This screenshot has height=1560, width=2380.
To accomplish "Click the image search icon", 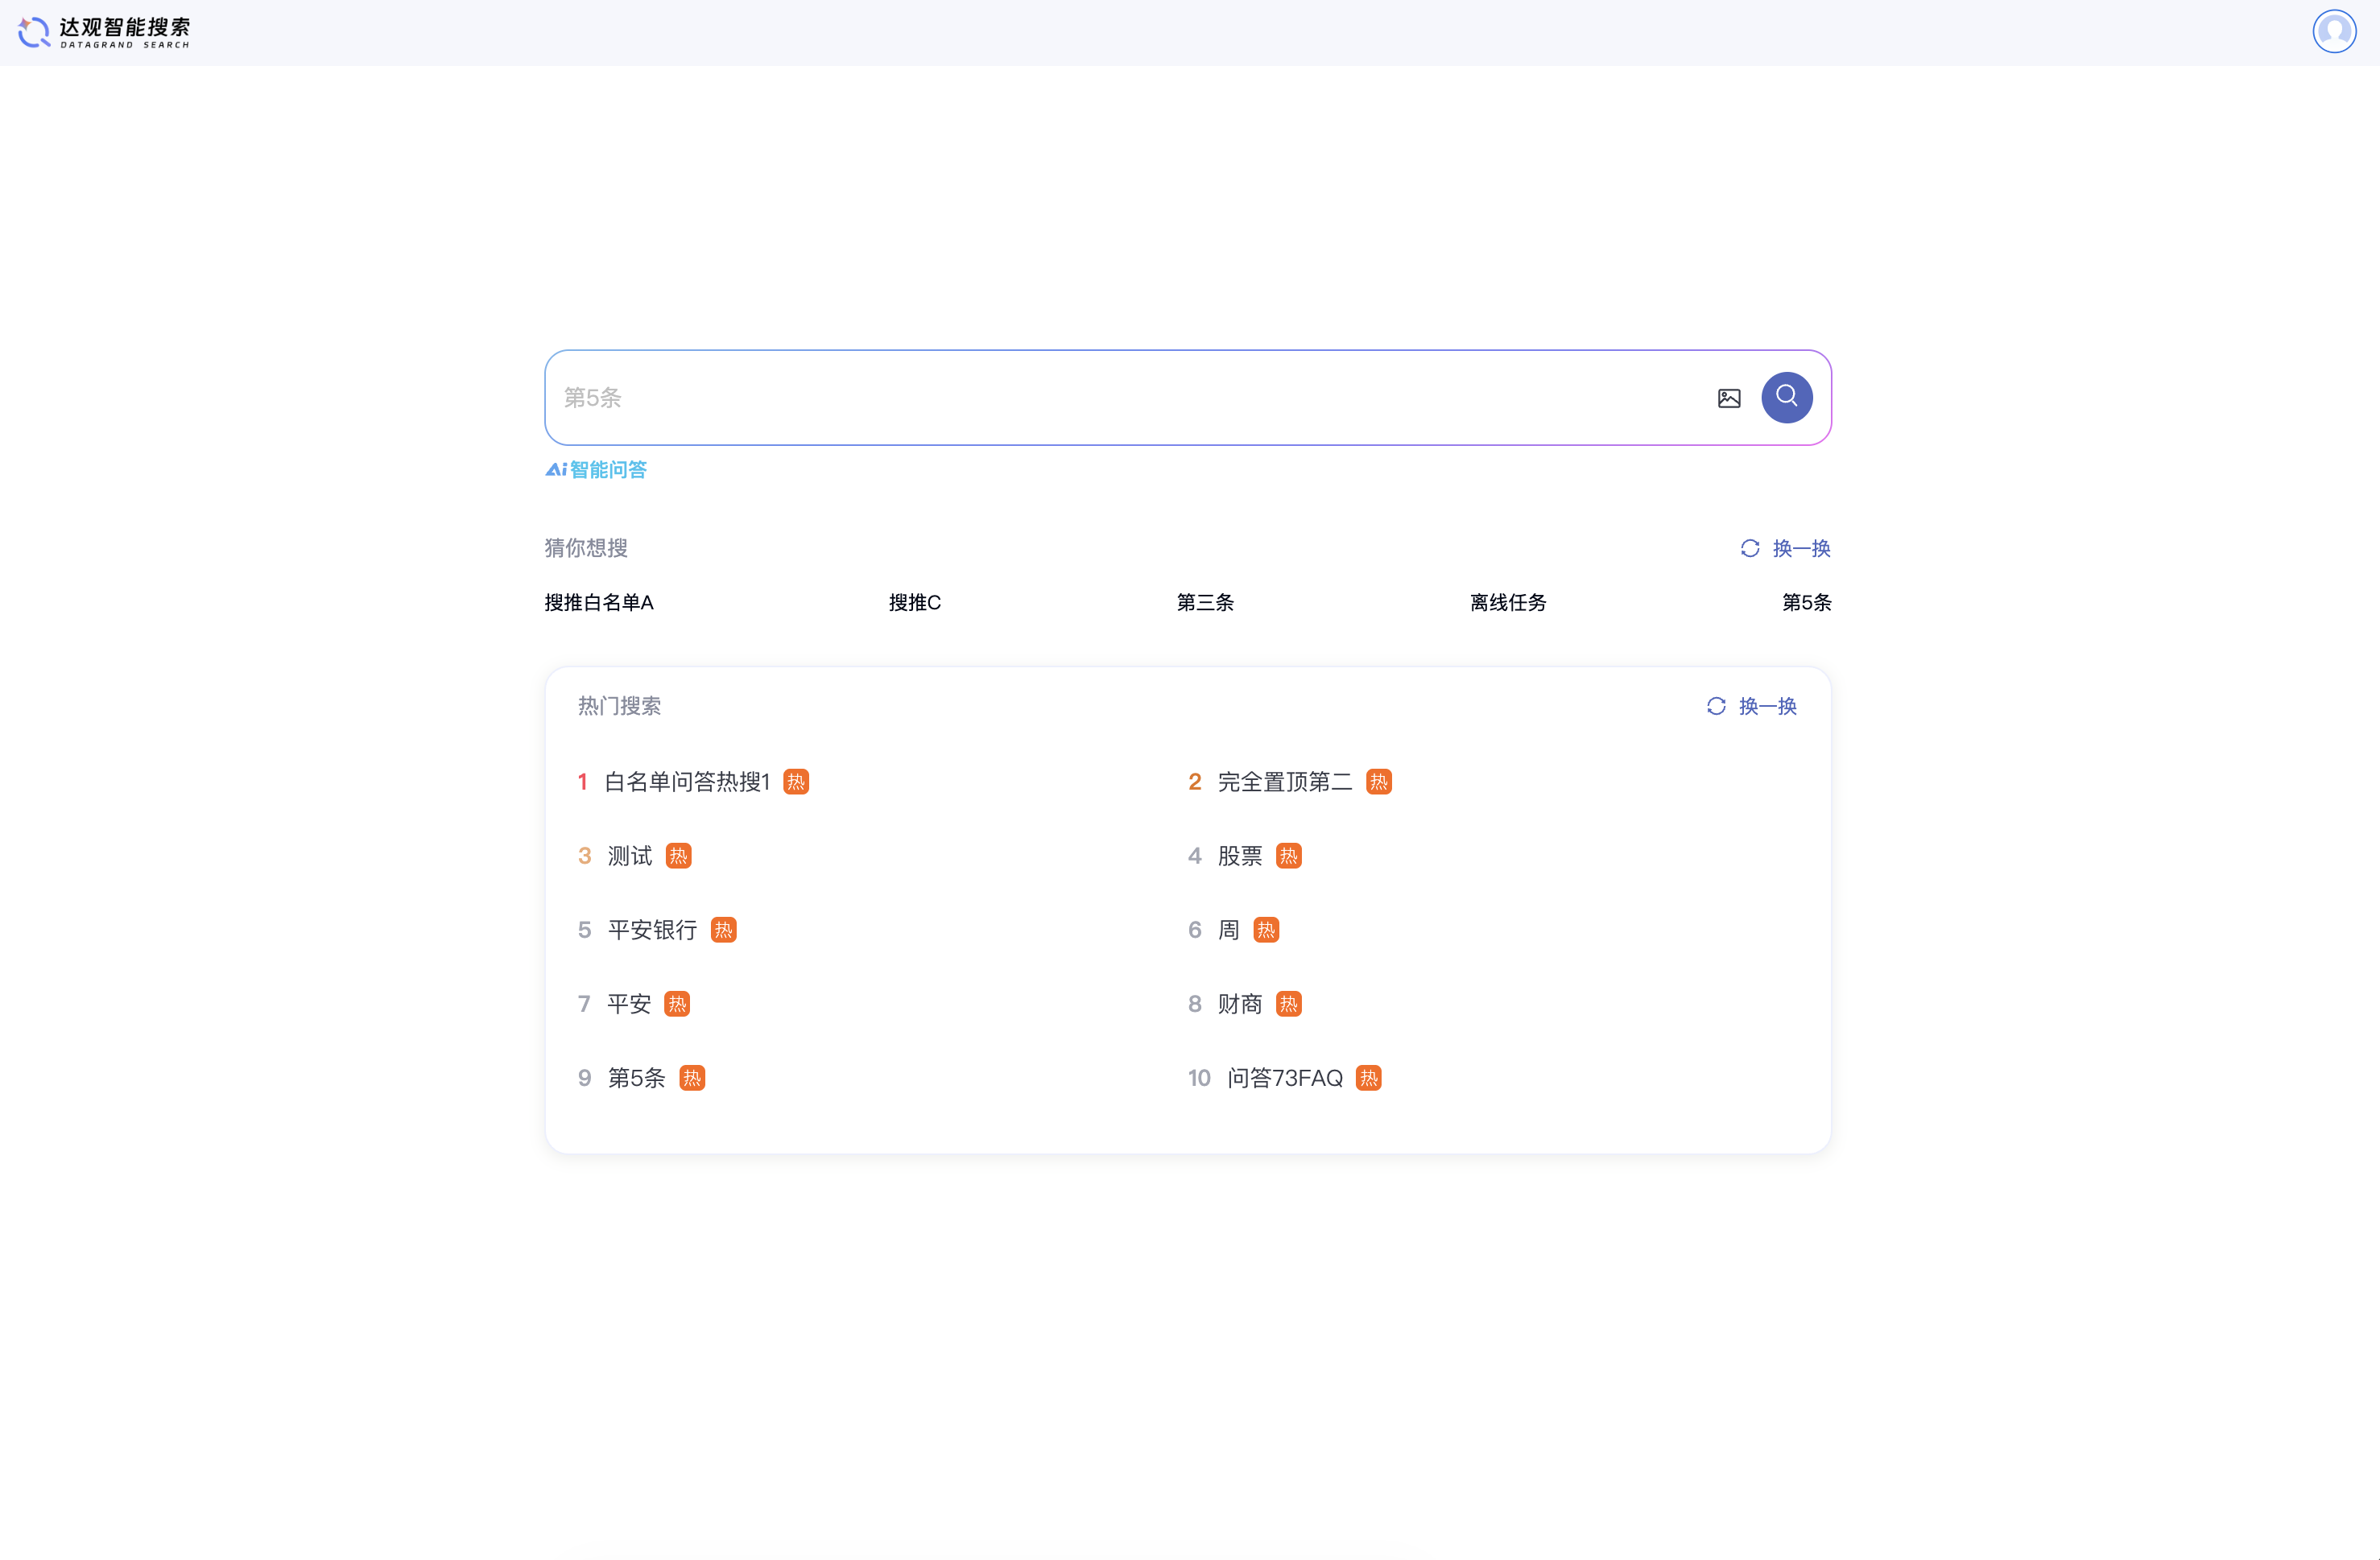I will point(1729,398).
